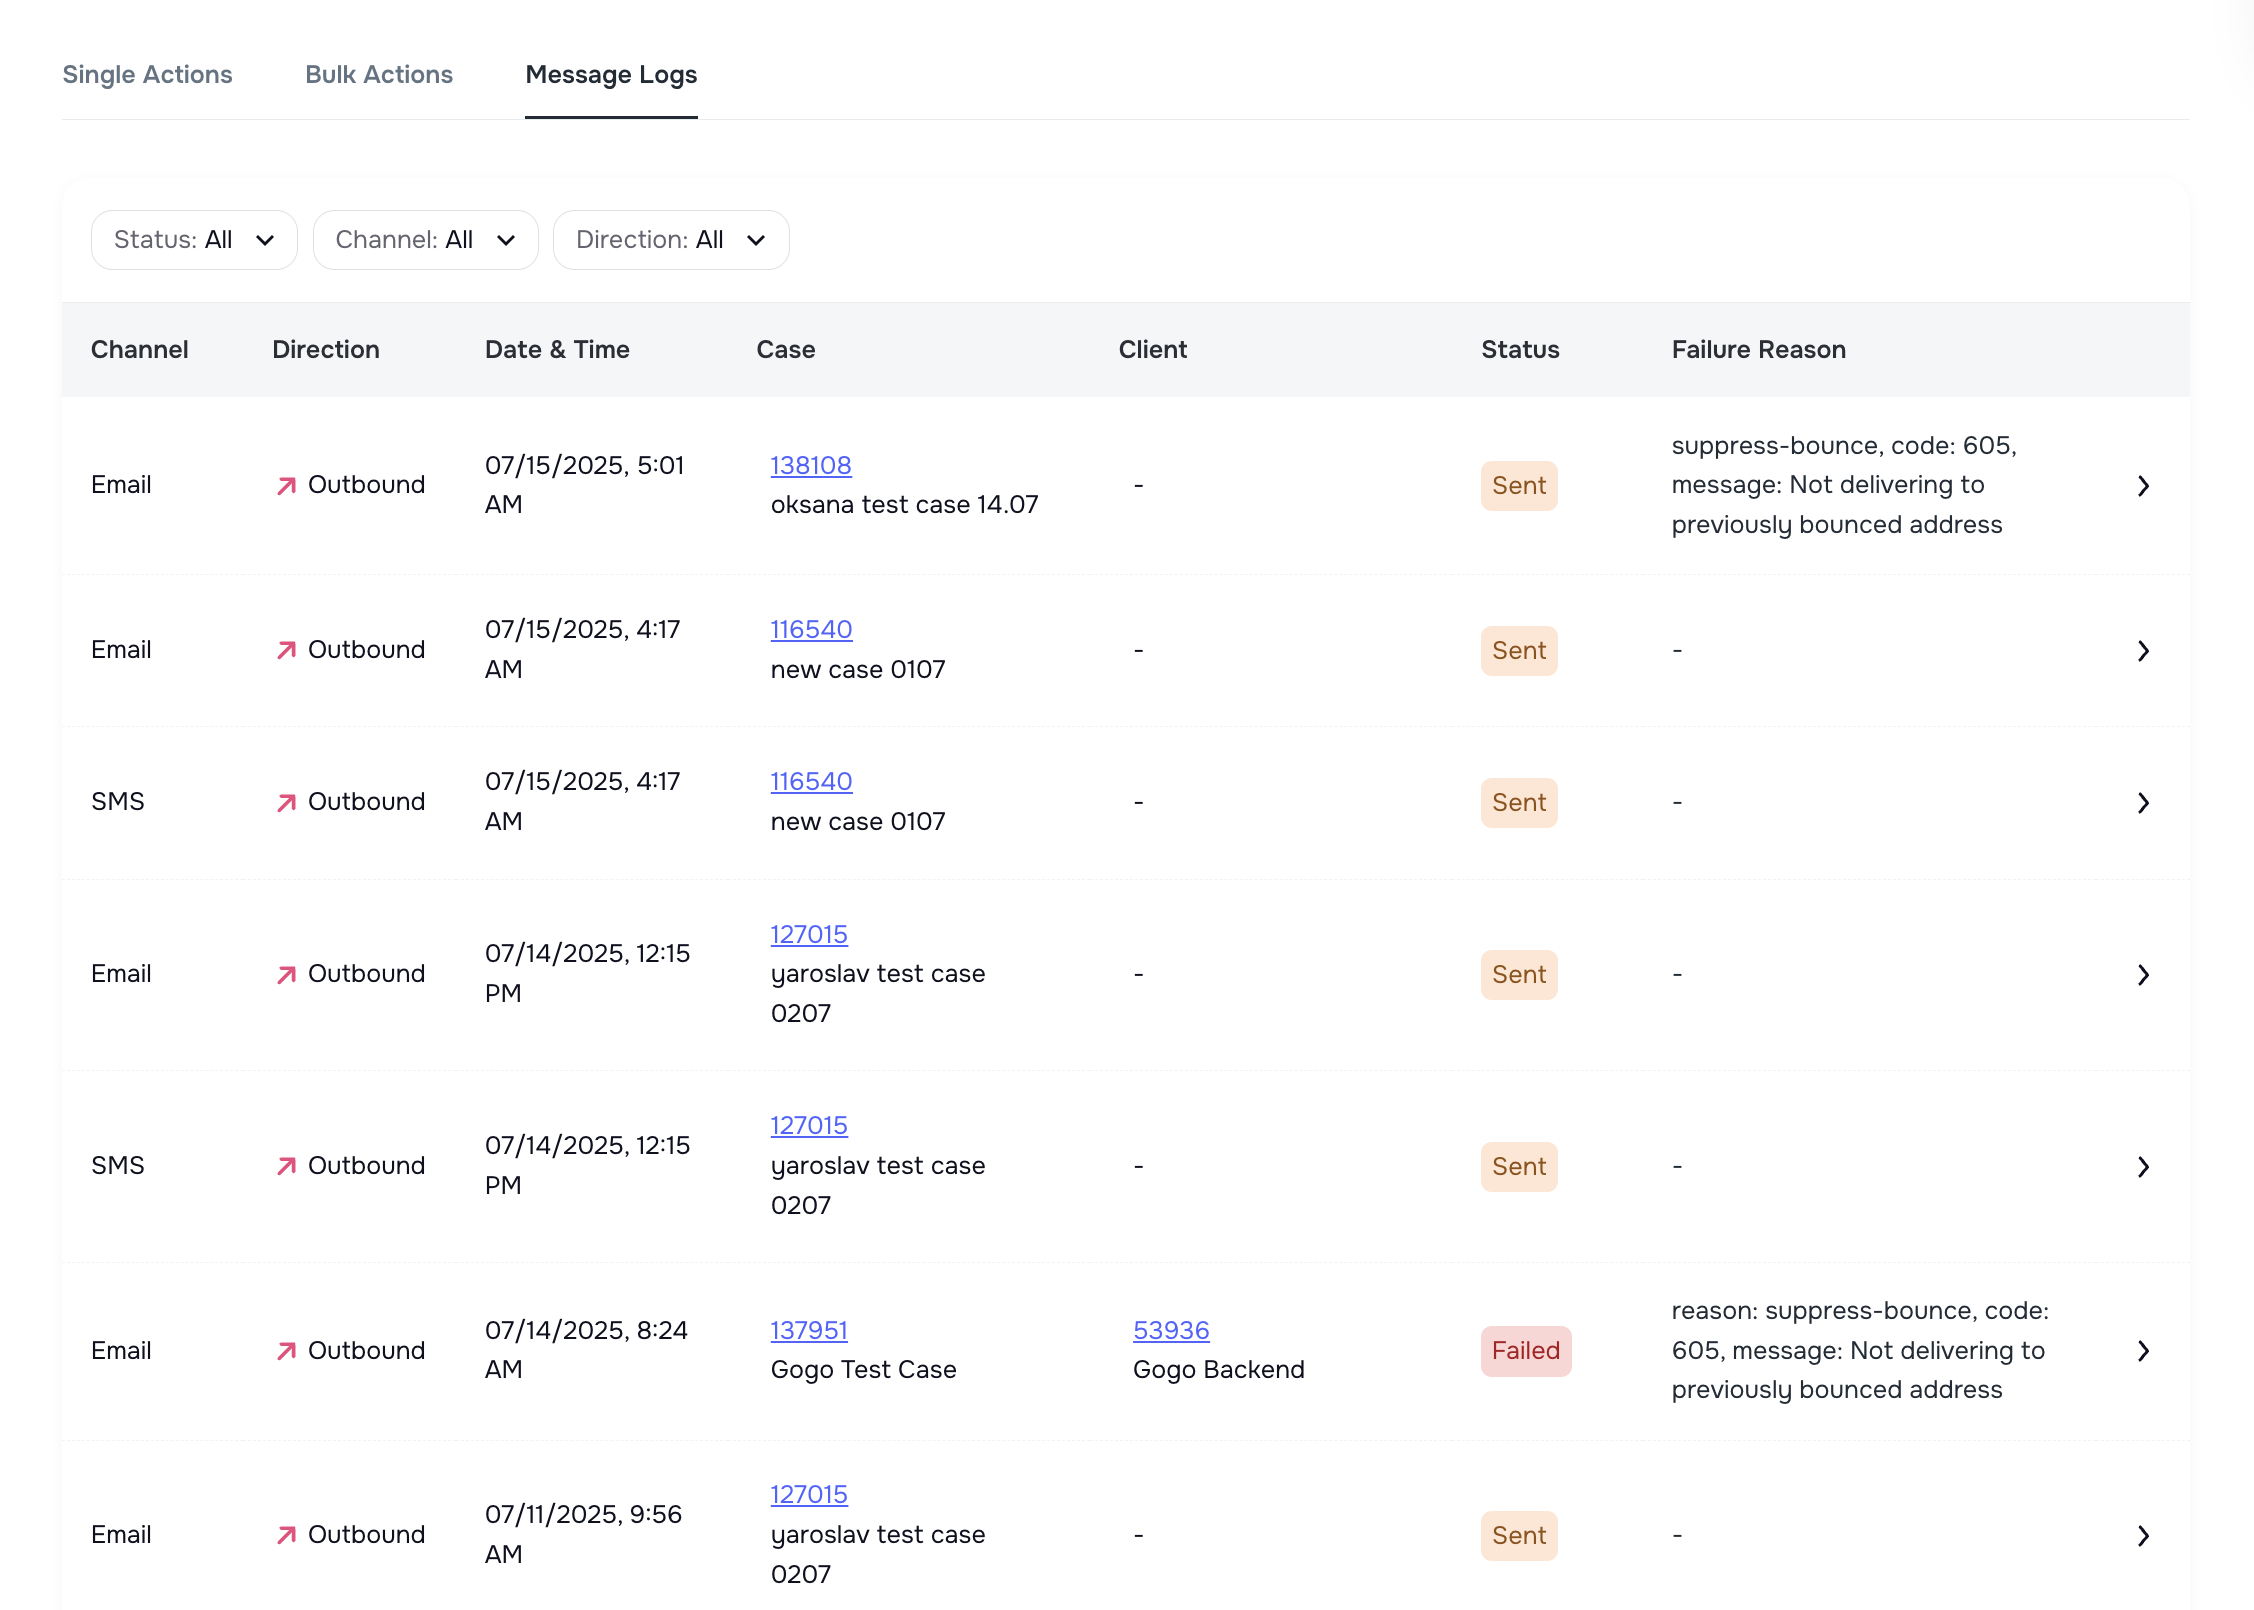Click the Sent badge on the first row
The height and width of the screenshot is (1610, 2254).
pos(1518,485)
